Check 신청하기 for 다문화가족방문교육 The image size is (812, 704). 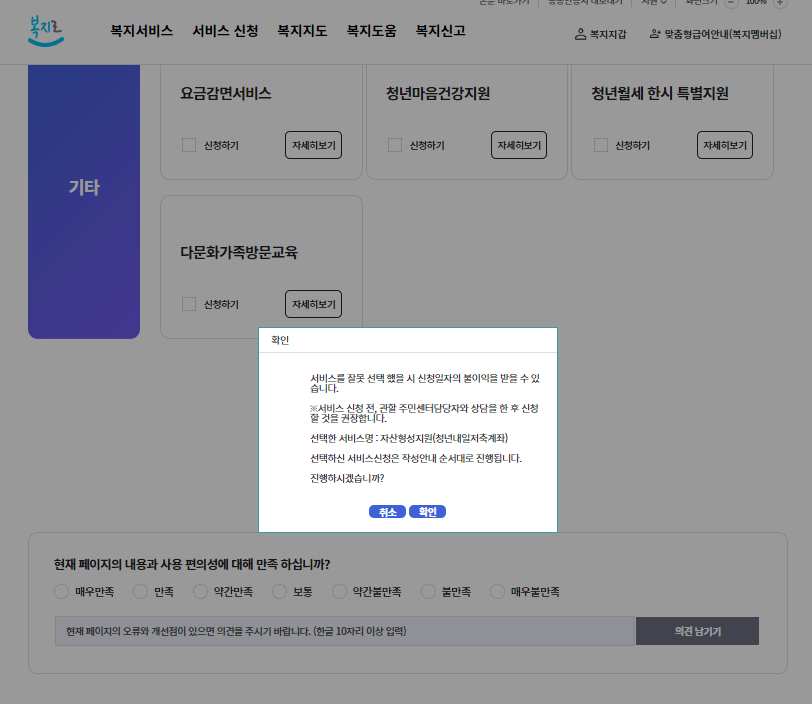189,304
